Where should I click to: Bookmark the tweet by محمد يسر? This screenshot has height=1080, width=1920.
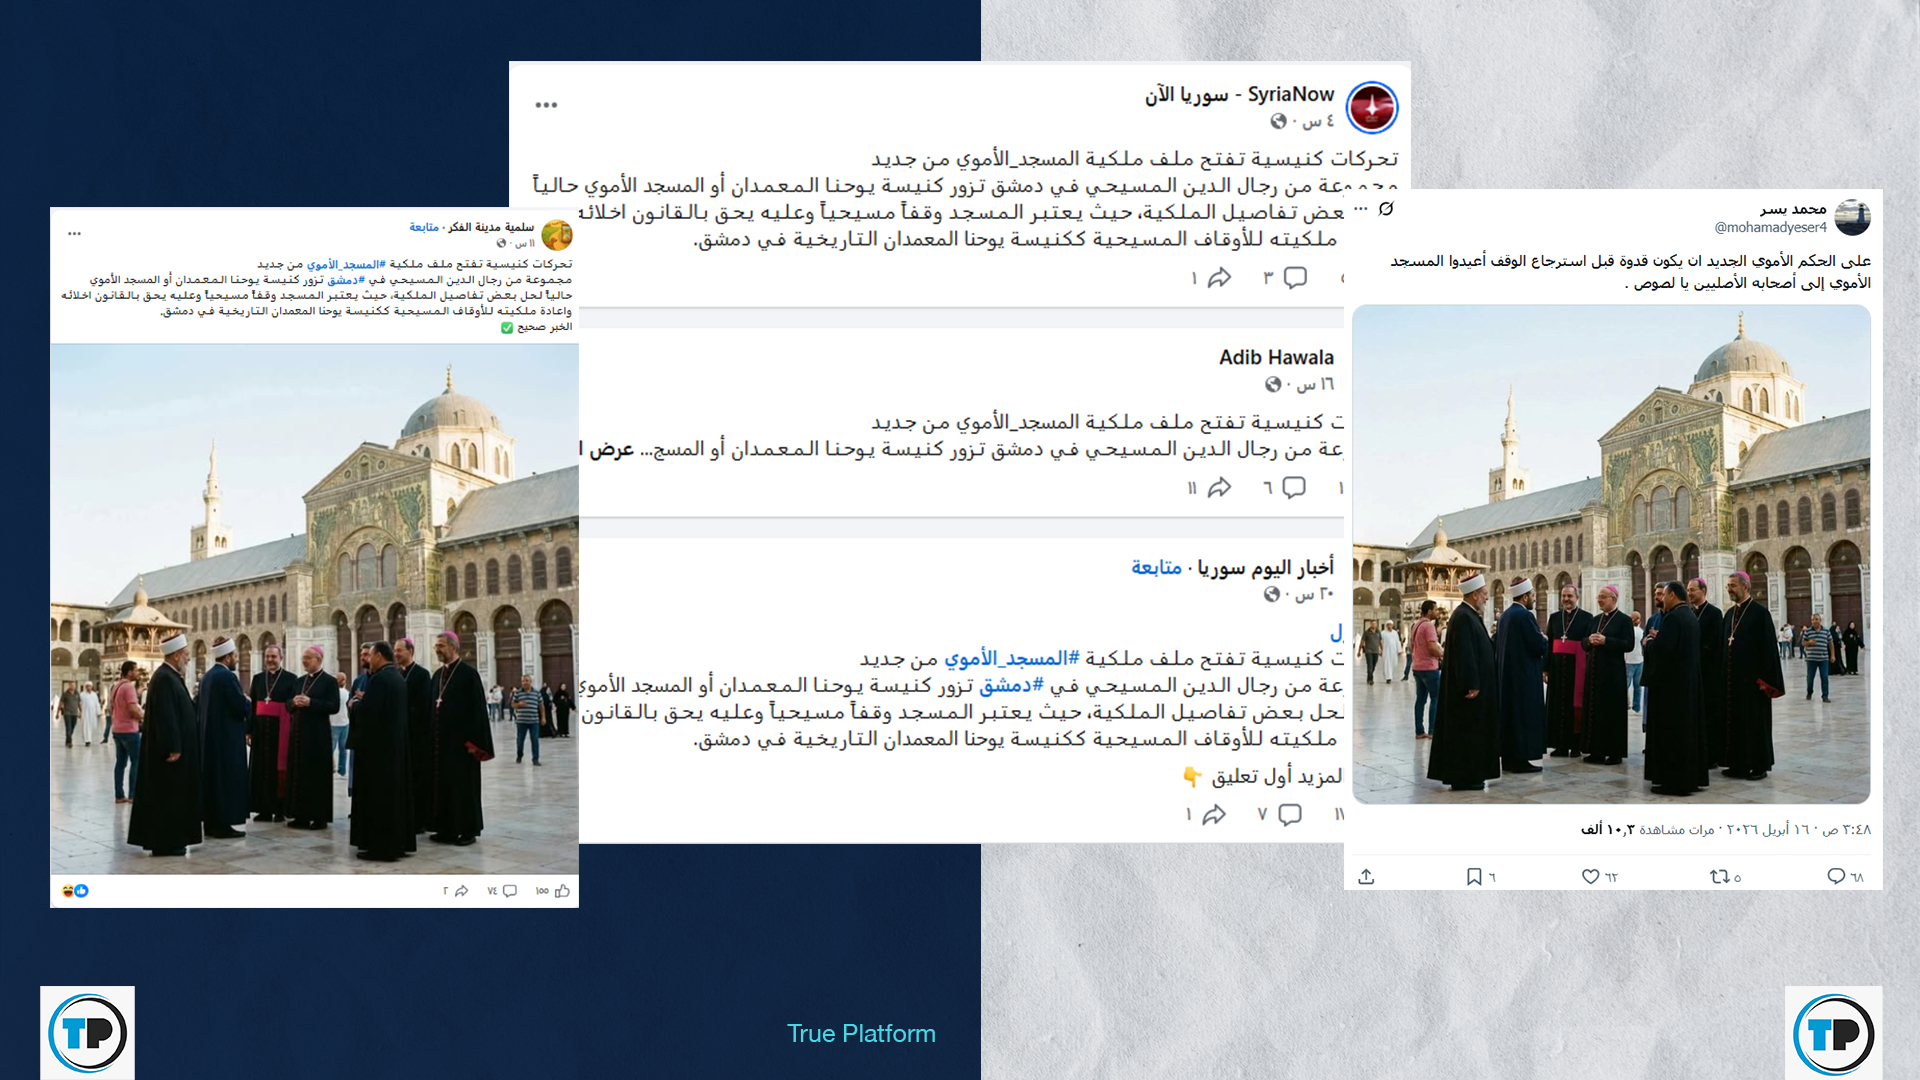coord(1473,877)
